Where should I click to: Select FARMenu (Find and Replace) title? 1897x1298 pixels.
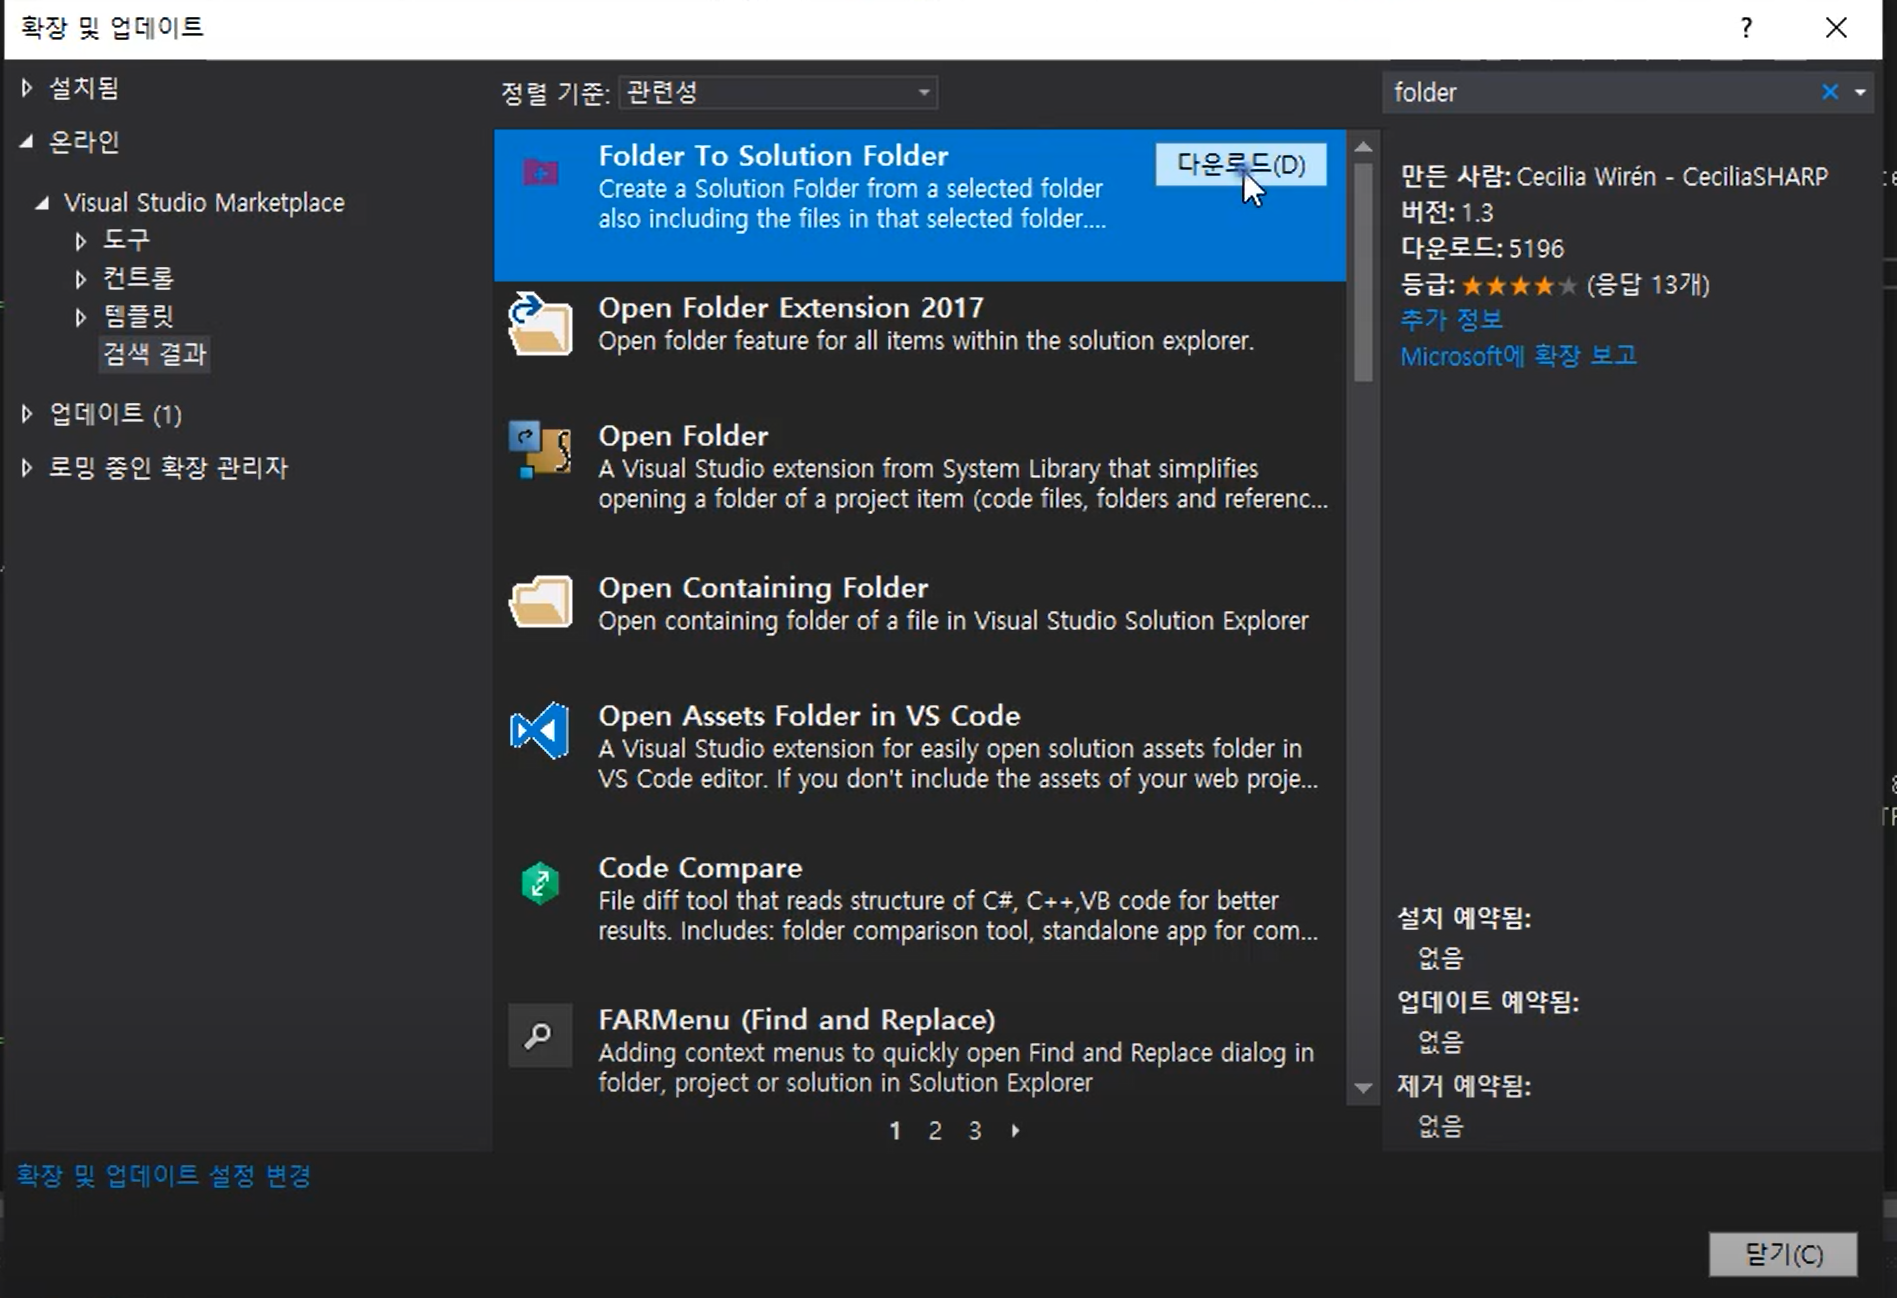[797, 1020]
